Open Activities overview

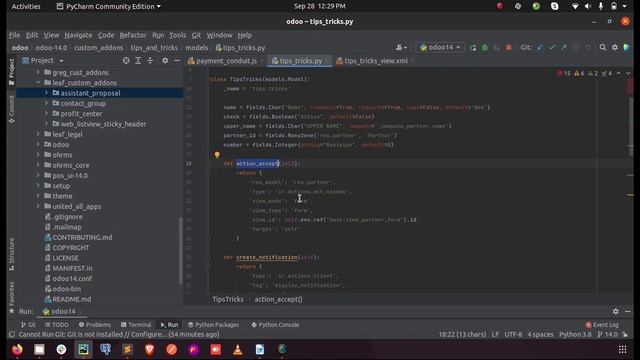26,7
